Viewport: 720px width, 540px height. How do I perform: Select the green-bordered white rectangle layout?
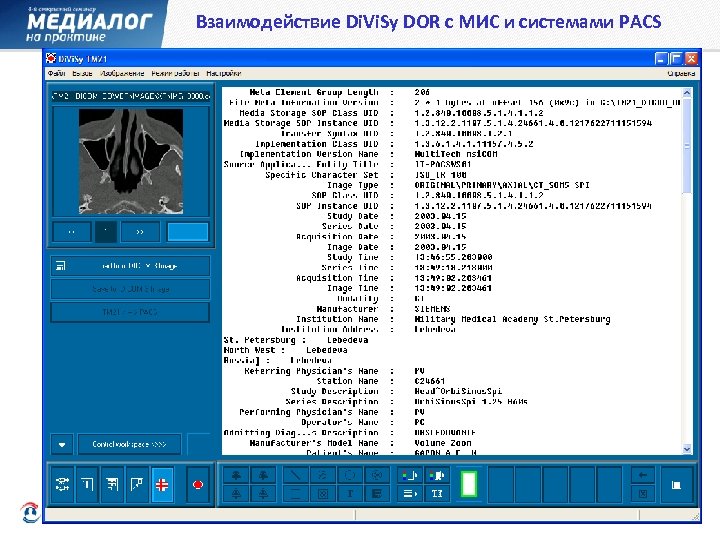click(469, 484)
